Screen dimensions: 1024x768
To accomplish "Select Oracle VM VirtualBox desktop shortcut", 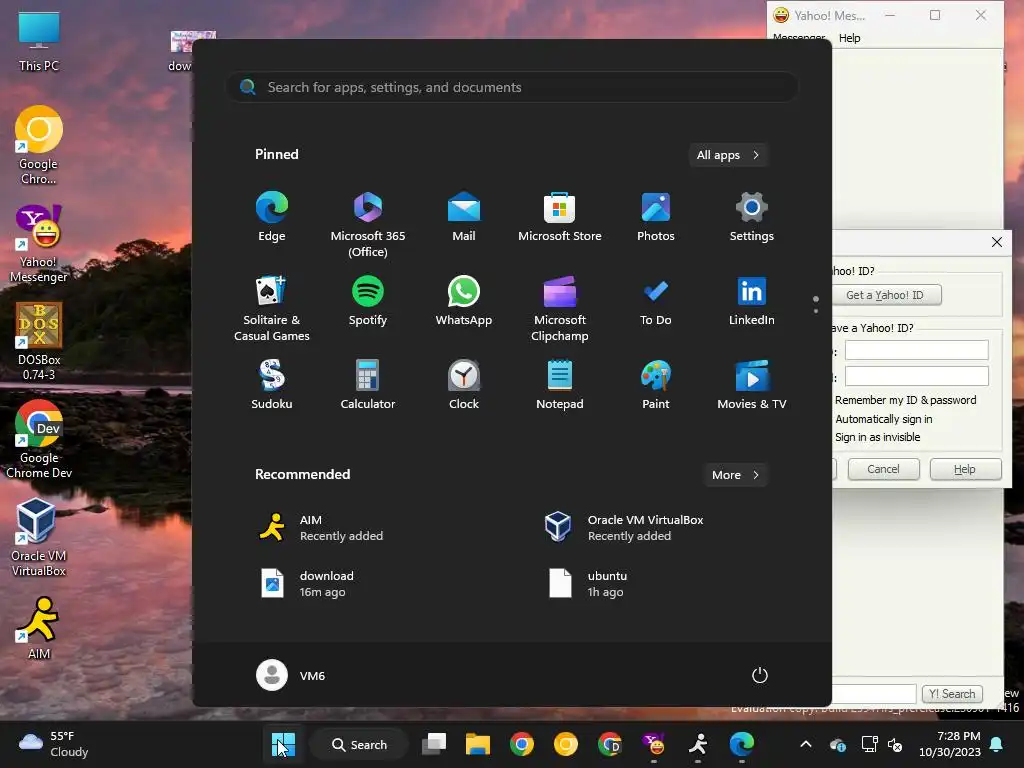I will [39, 537].
